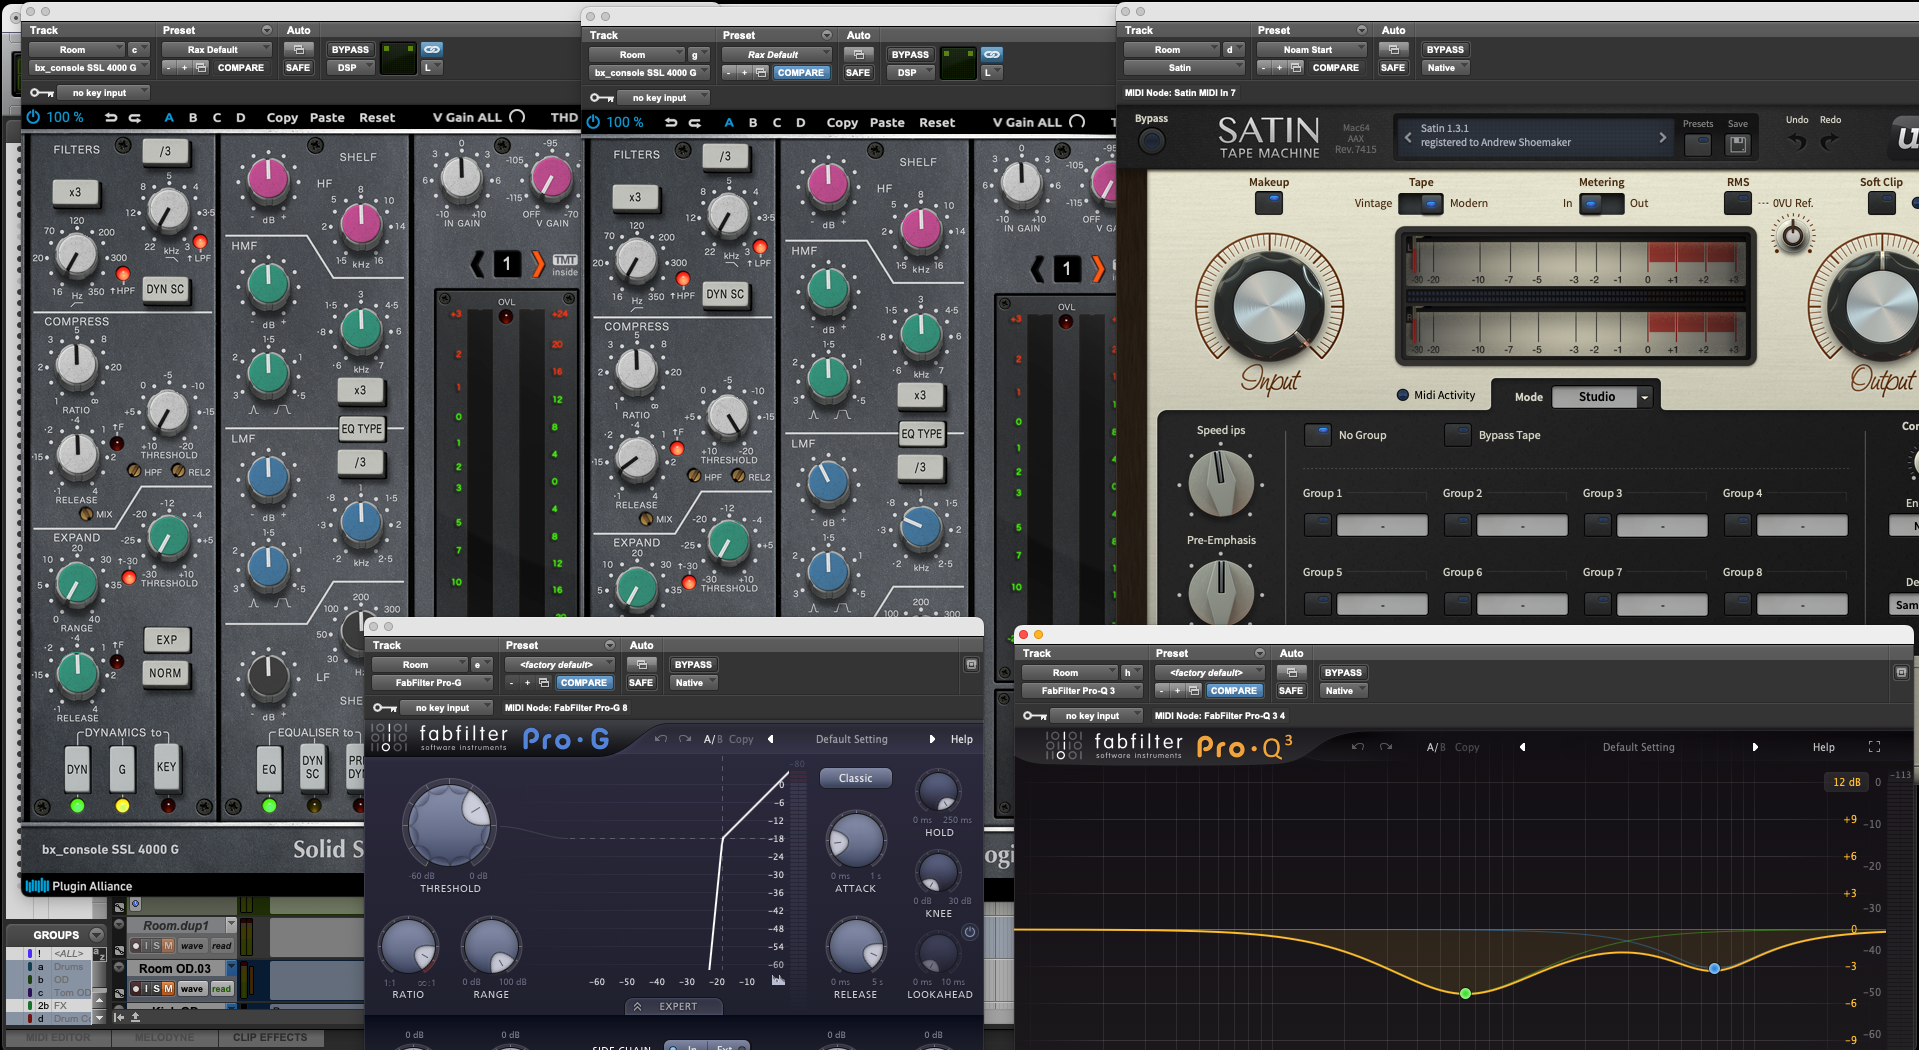
Task: Click Reset in left bx_console toolbar
Action: click(x=377, y=117)
